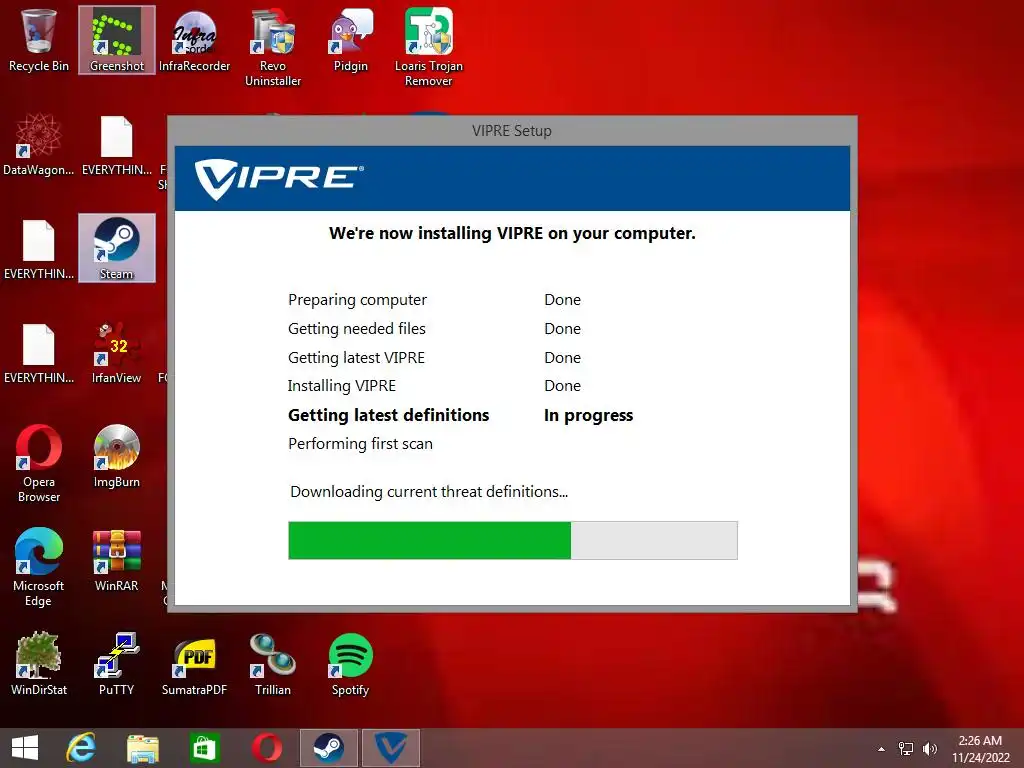
Task: Open the clock showing 2:26 AM
Action: (x=980, y=749)
